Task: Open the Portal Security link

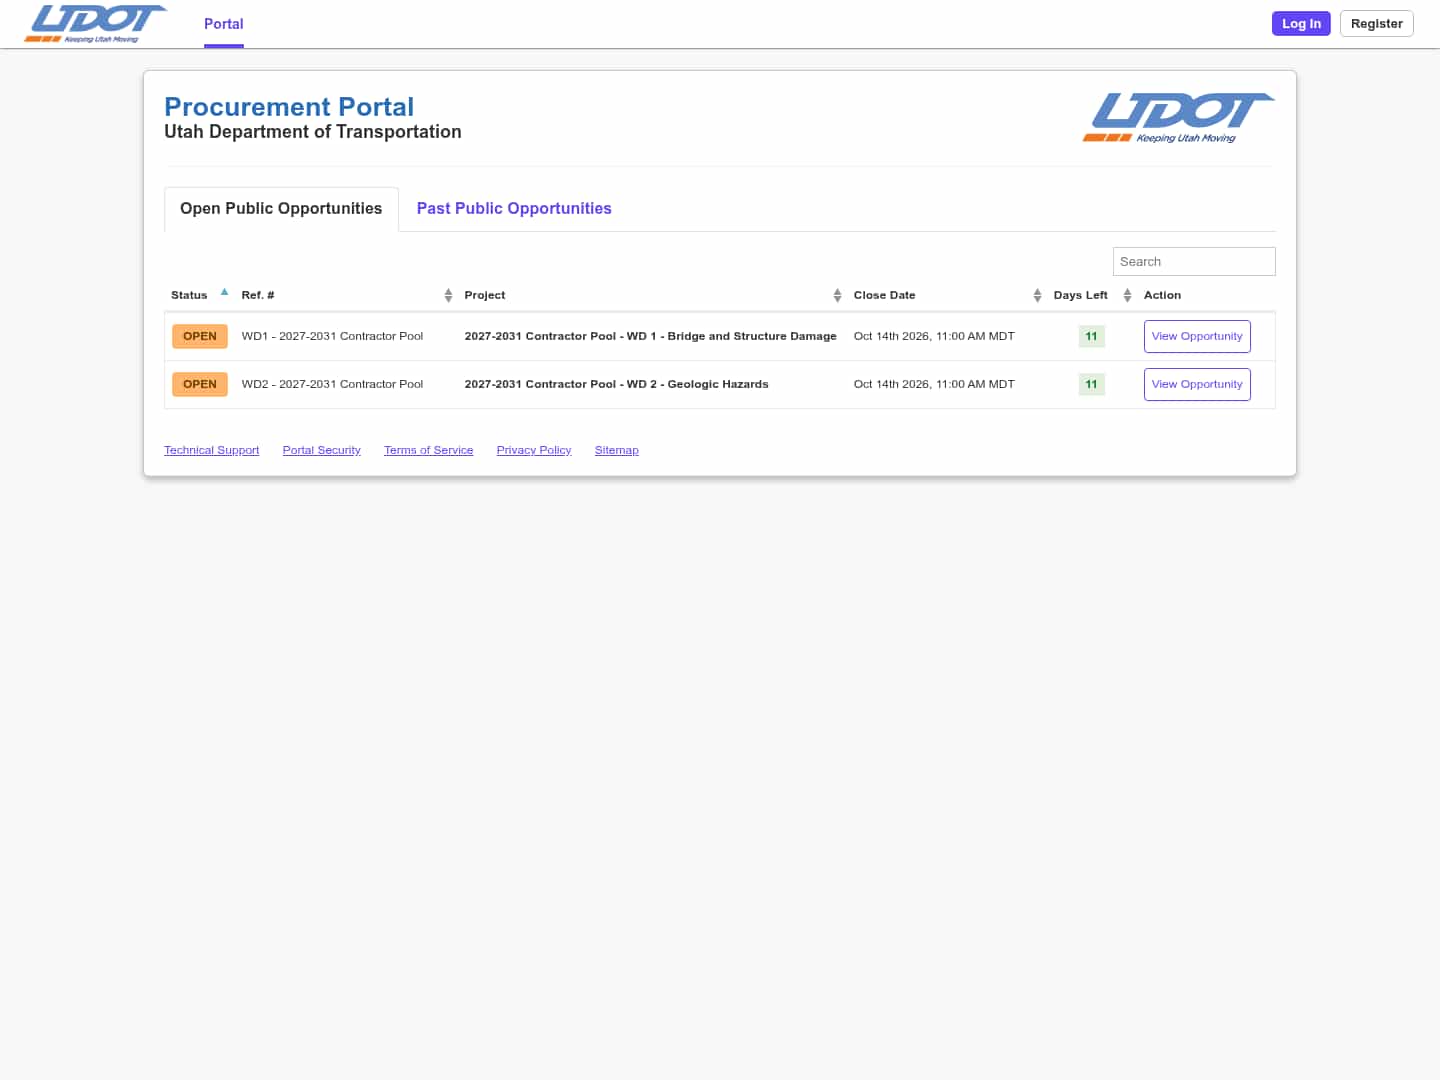Action: pyautogui.click(x=321, y=450)
